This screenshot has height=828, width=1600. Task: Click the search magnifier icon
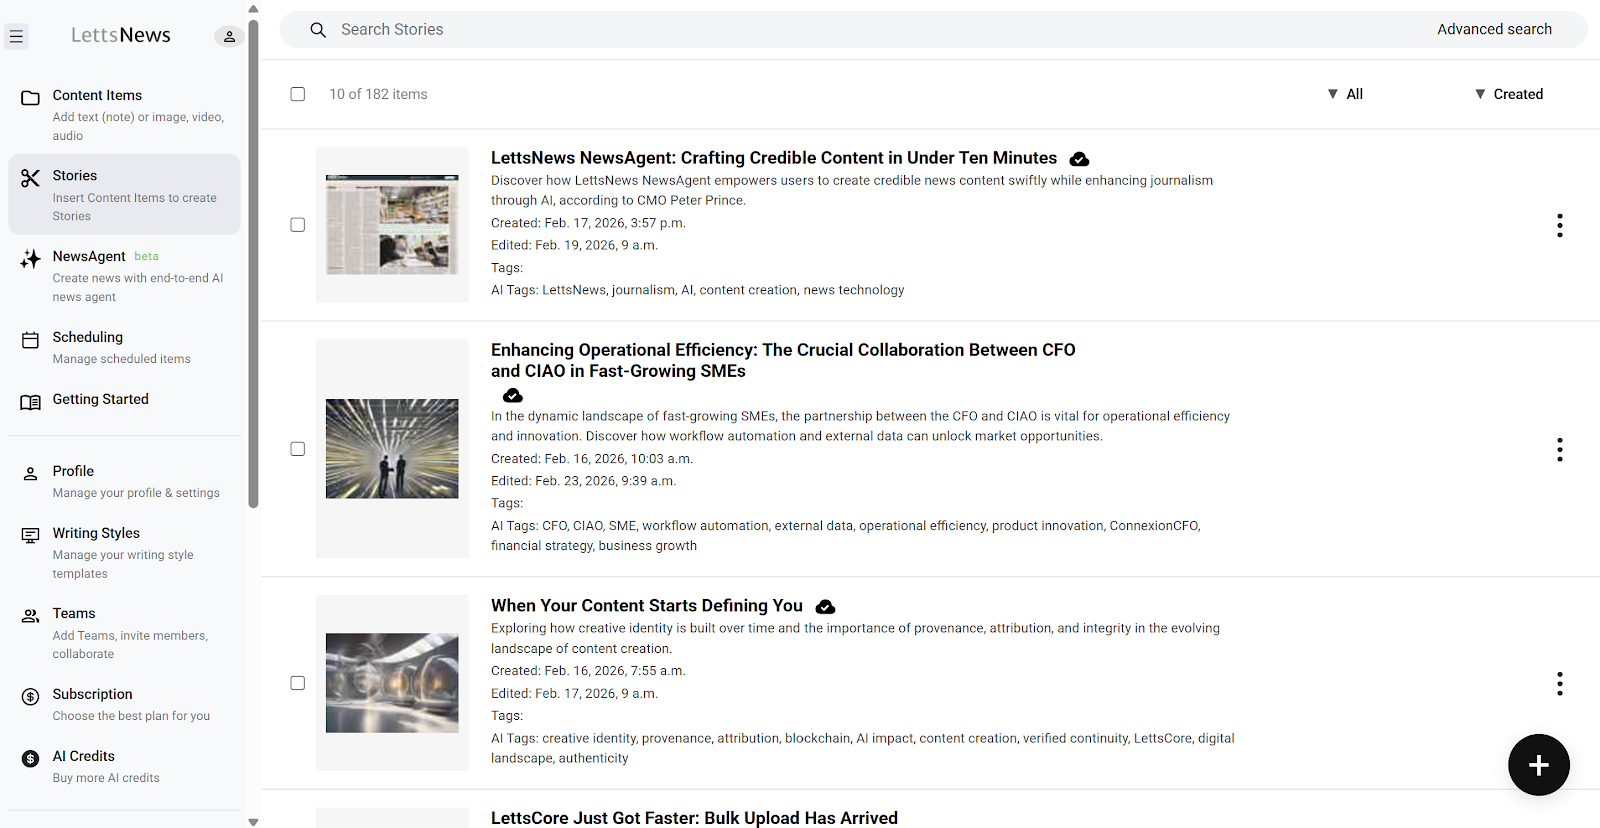[318, 30]
